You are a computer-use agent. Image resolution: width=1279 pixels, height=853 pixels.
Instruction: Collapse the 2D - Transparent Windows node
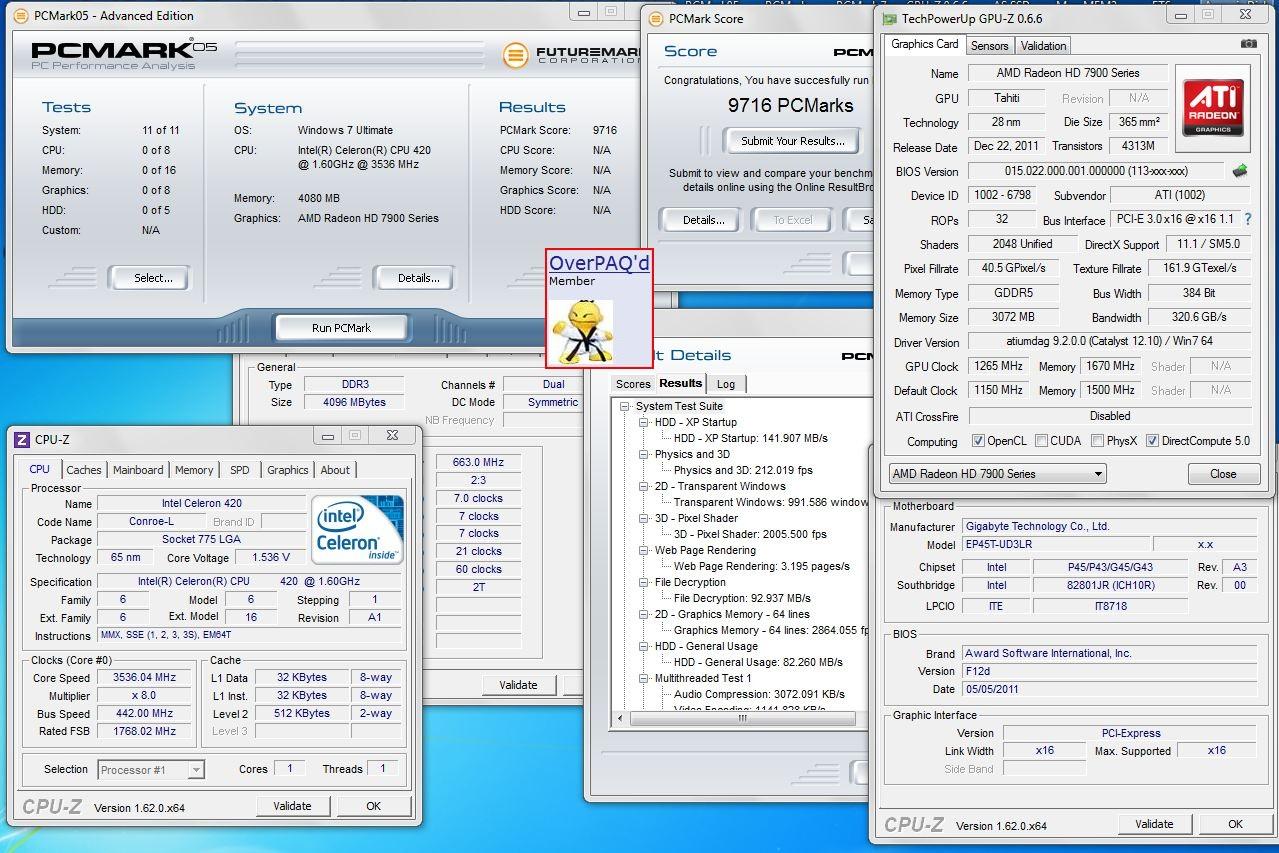pos(645,487)
